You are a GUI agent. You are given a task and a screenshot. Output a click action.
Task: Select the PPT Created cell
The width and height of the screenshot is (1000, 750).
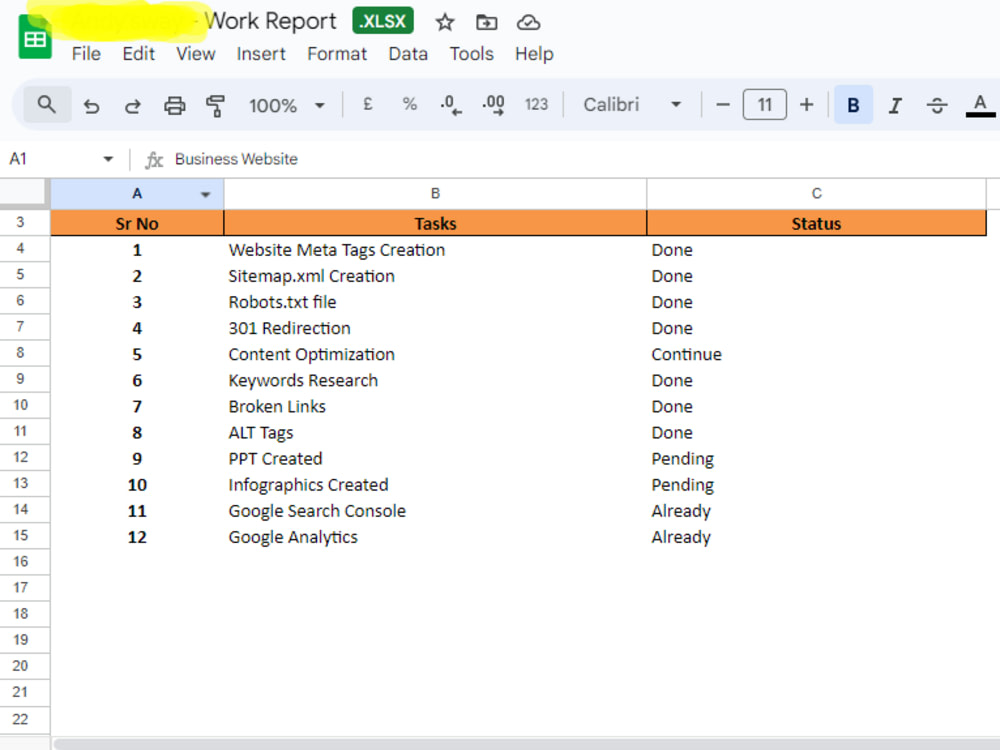click(x=435, y=459)
